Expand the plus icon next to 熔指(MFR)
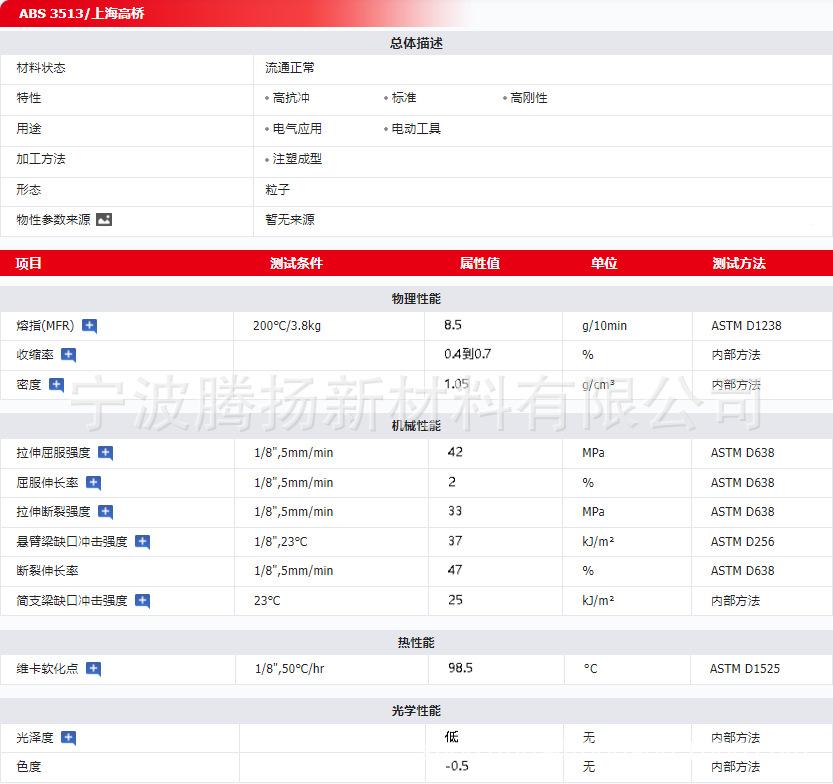 point(89,326)
